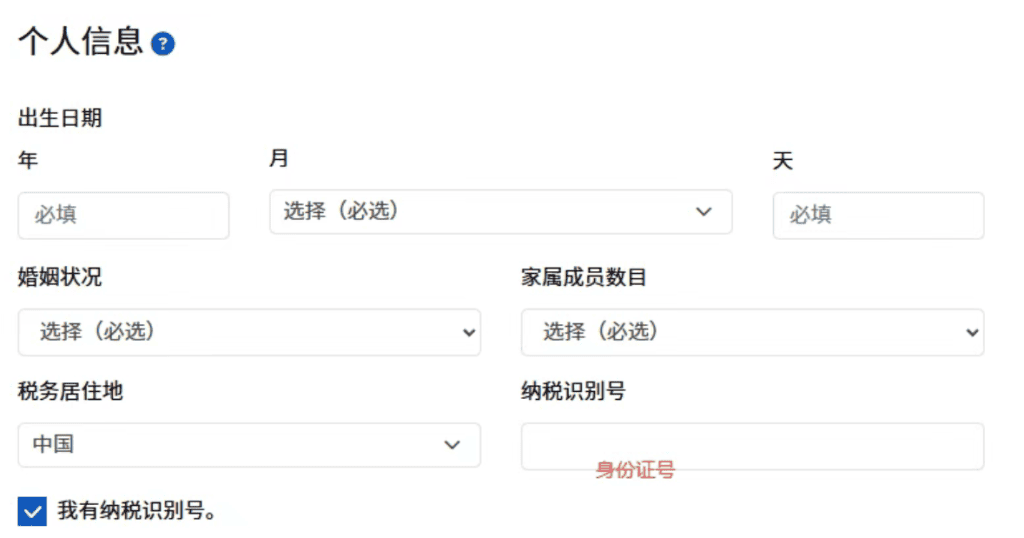This screenshot has height=538, width=1024.
Task: Click the blue help question mark icon
Action: coord(163,44)
